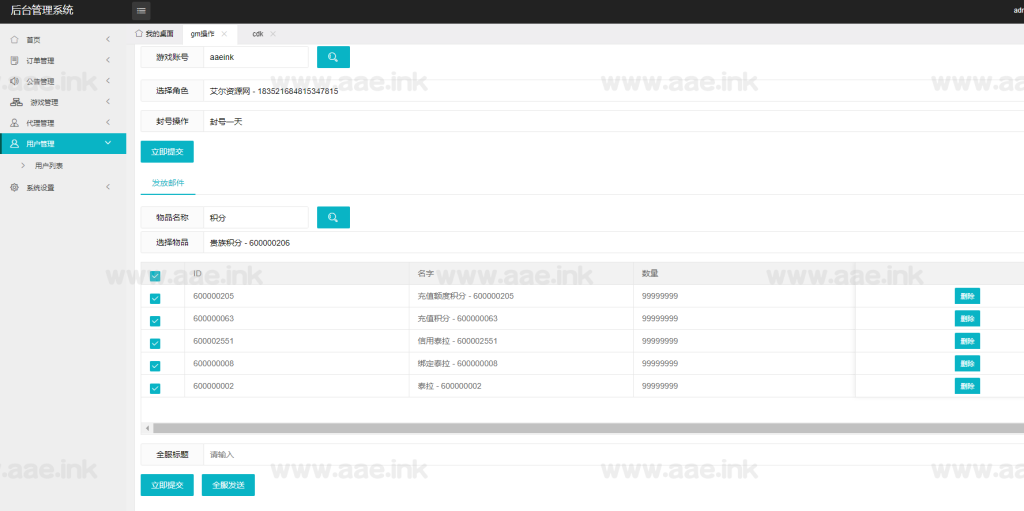Toggle the select-all checkbox in table header
The image size is (1024, 511).
coord(155,276)
